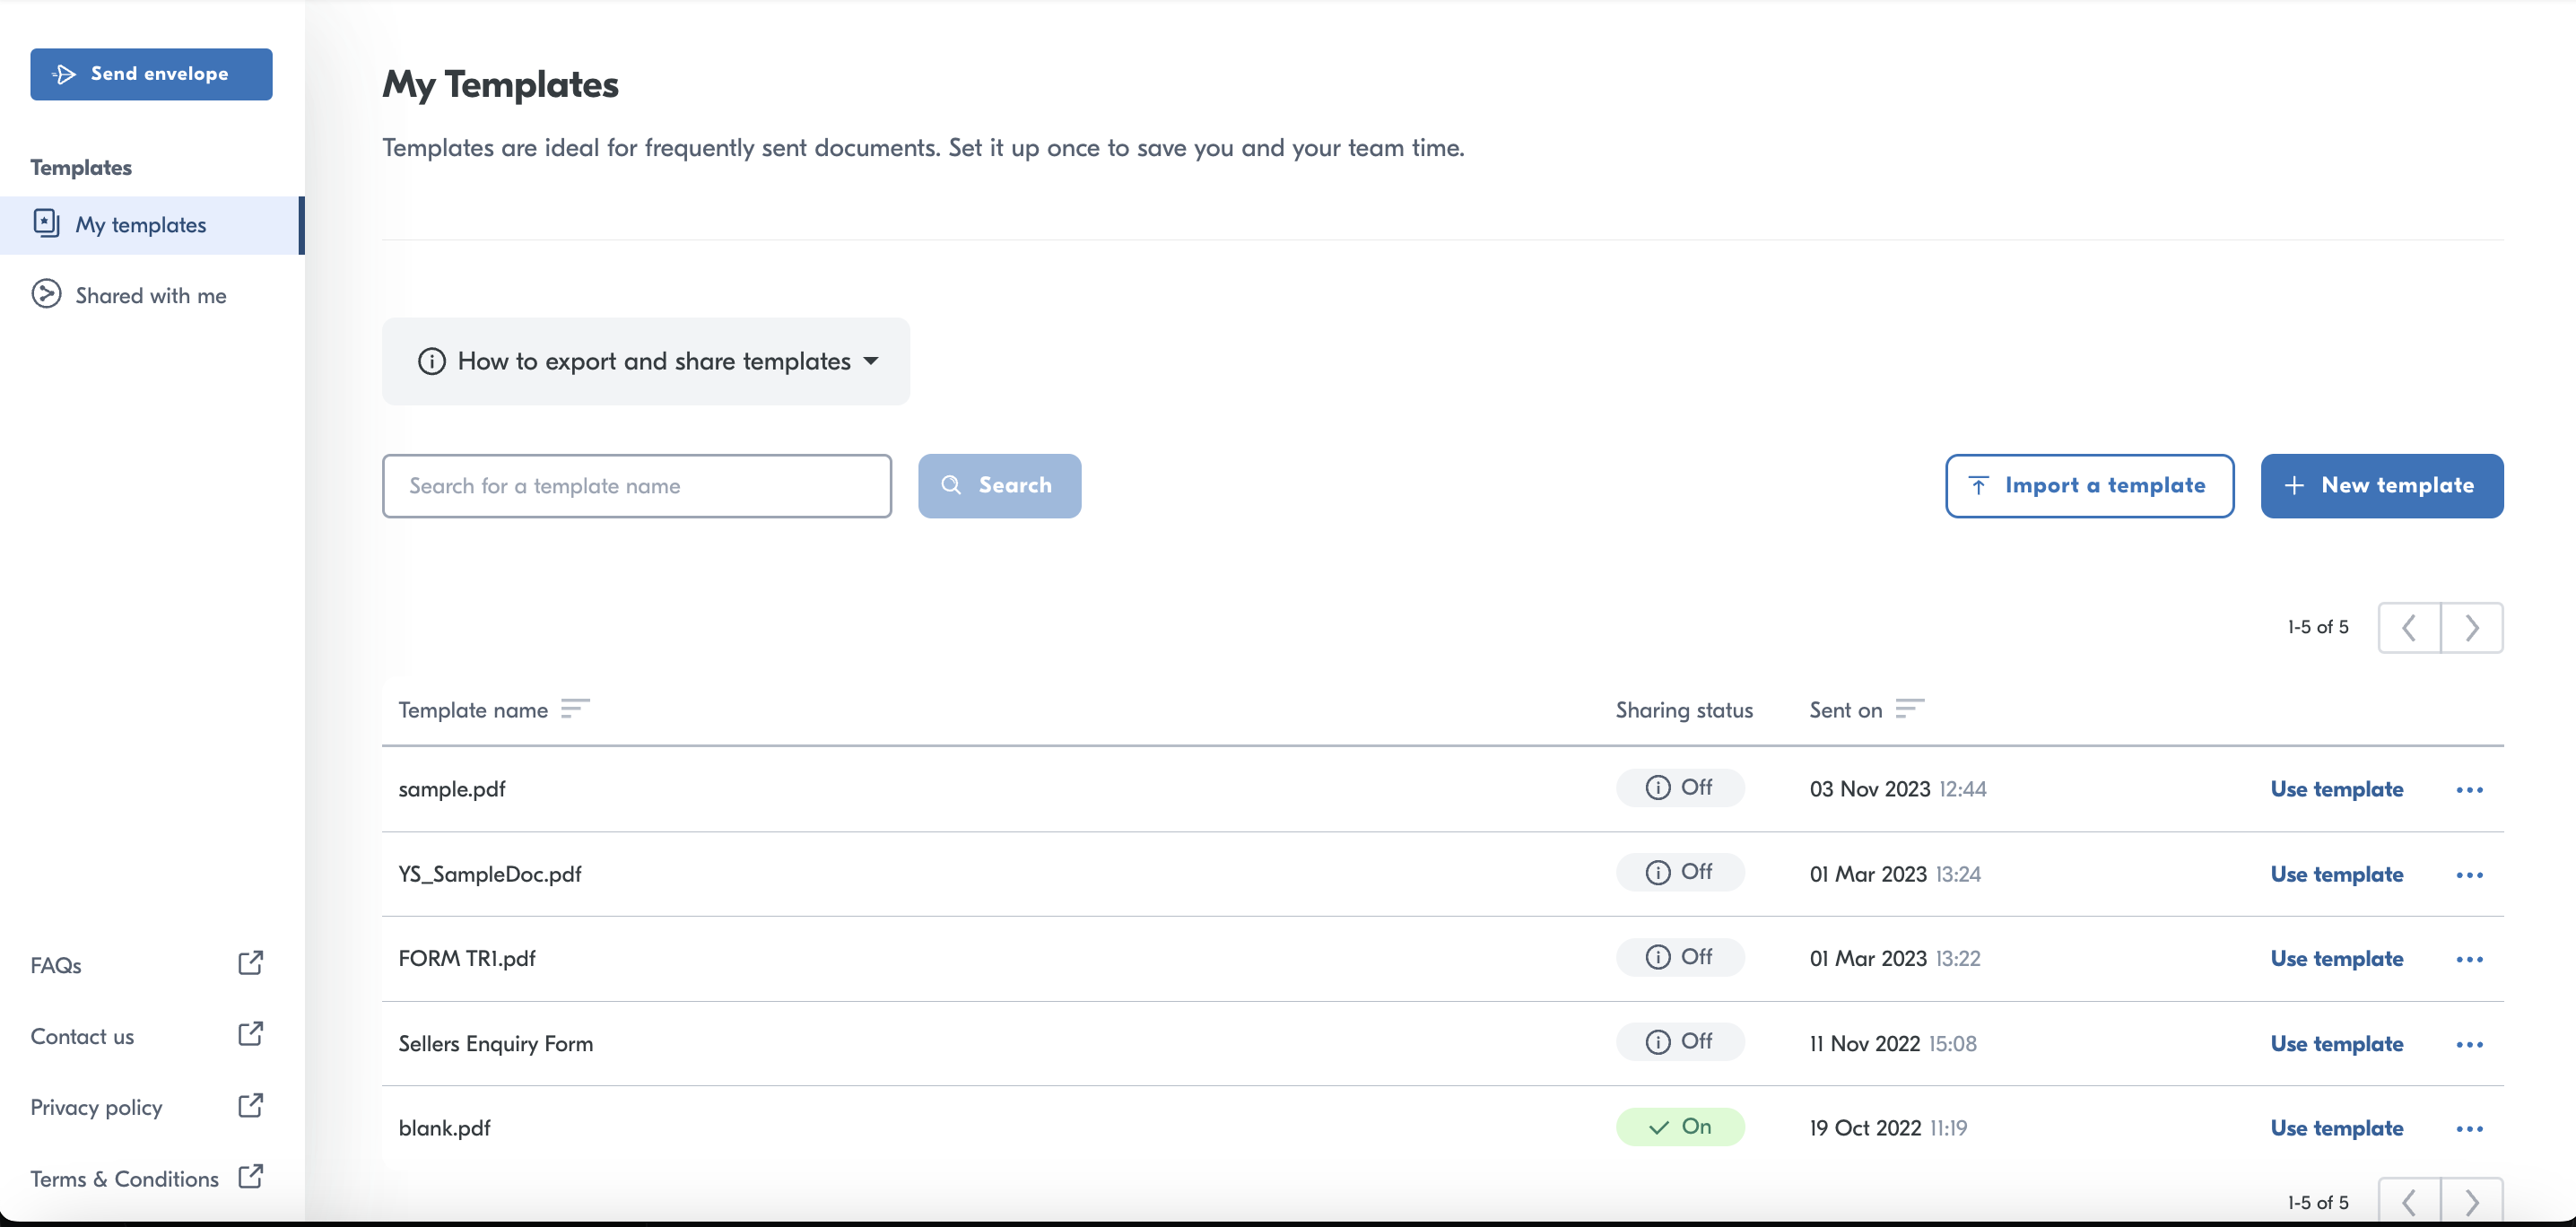
Task: Click the FORM TR1.pdf template name
Action: coord(467,958)
